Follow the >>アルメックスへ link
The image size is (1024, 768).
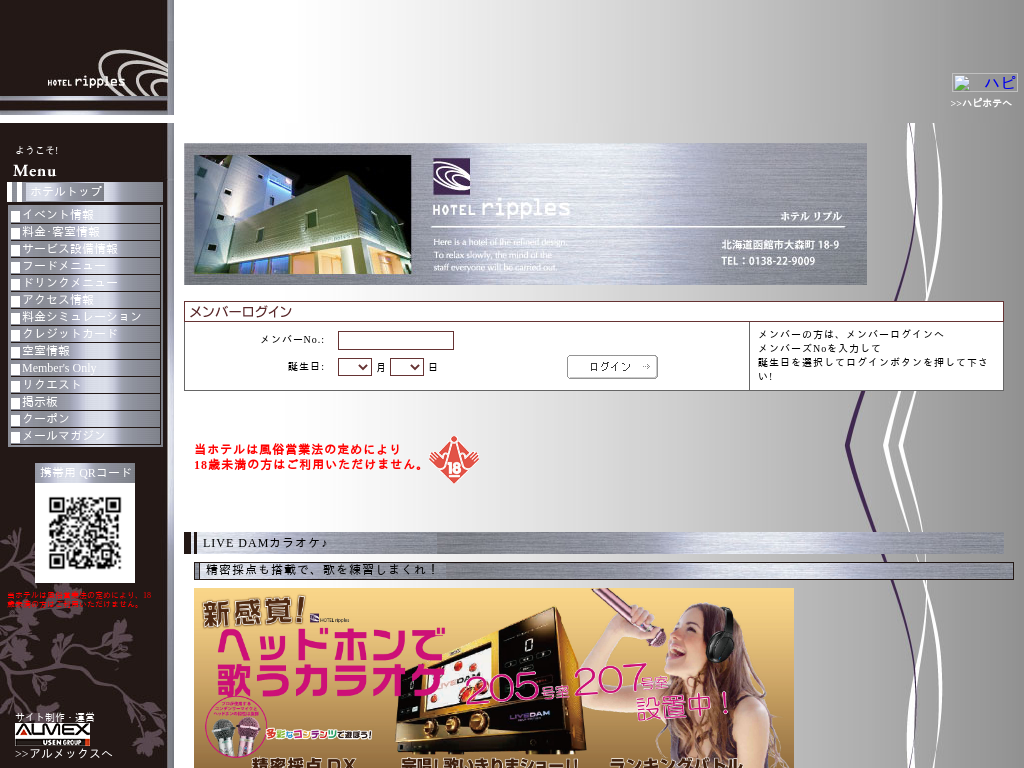coord(63,754)
